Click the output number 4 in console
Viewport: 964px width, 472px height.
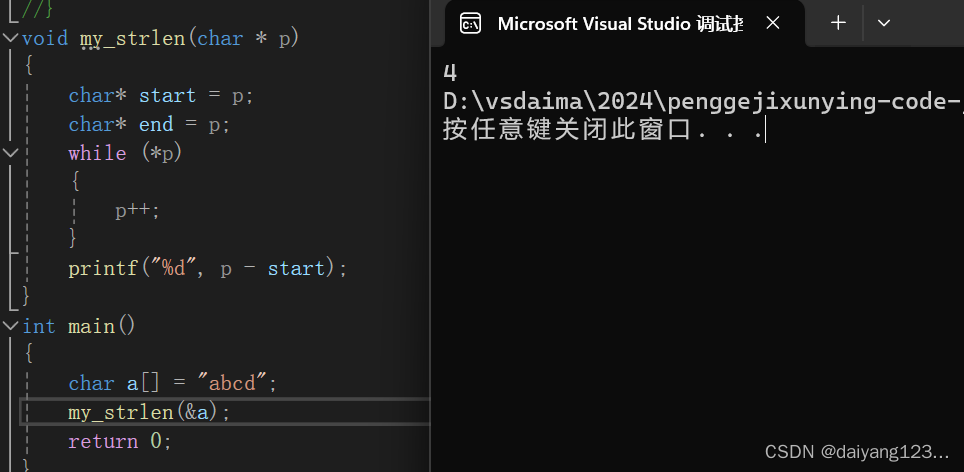pos(450,73)
